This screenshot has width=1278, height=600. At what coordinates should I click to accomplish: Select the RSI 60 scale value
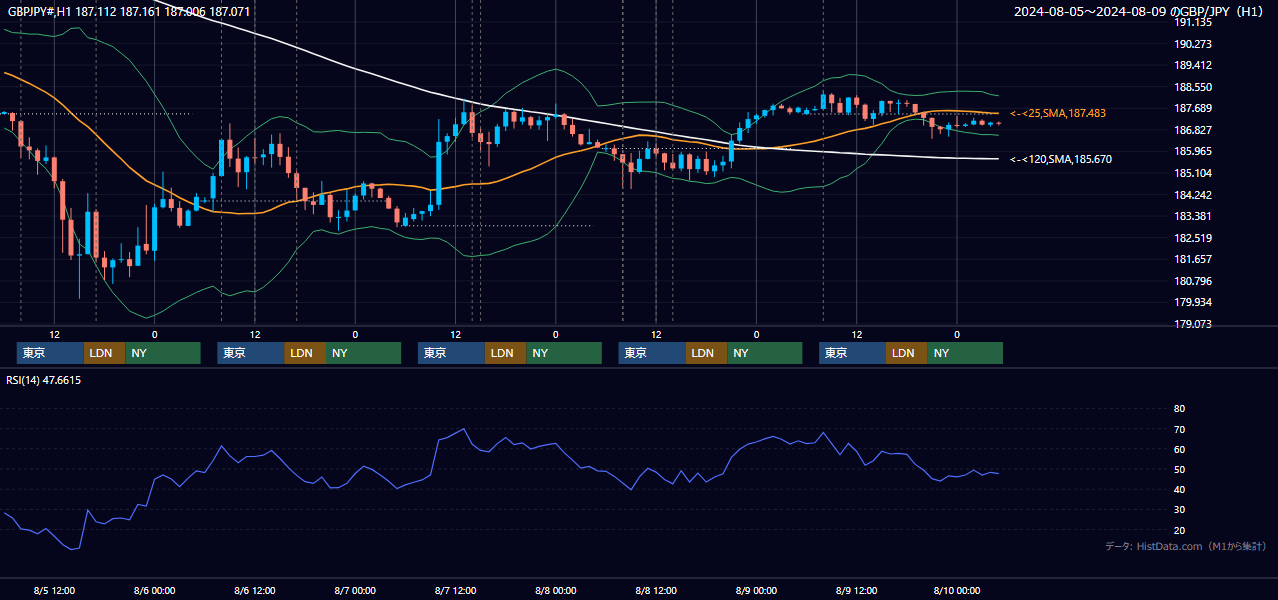click(1179, 449)
